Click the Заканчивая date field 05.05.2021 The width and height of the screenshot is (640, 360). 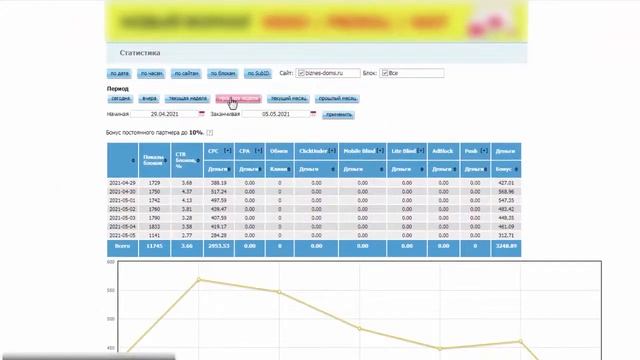276,114
